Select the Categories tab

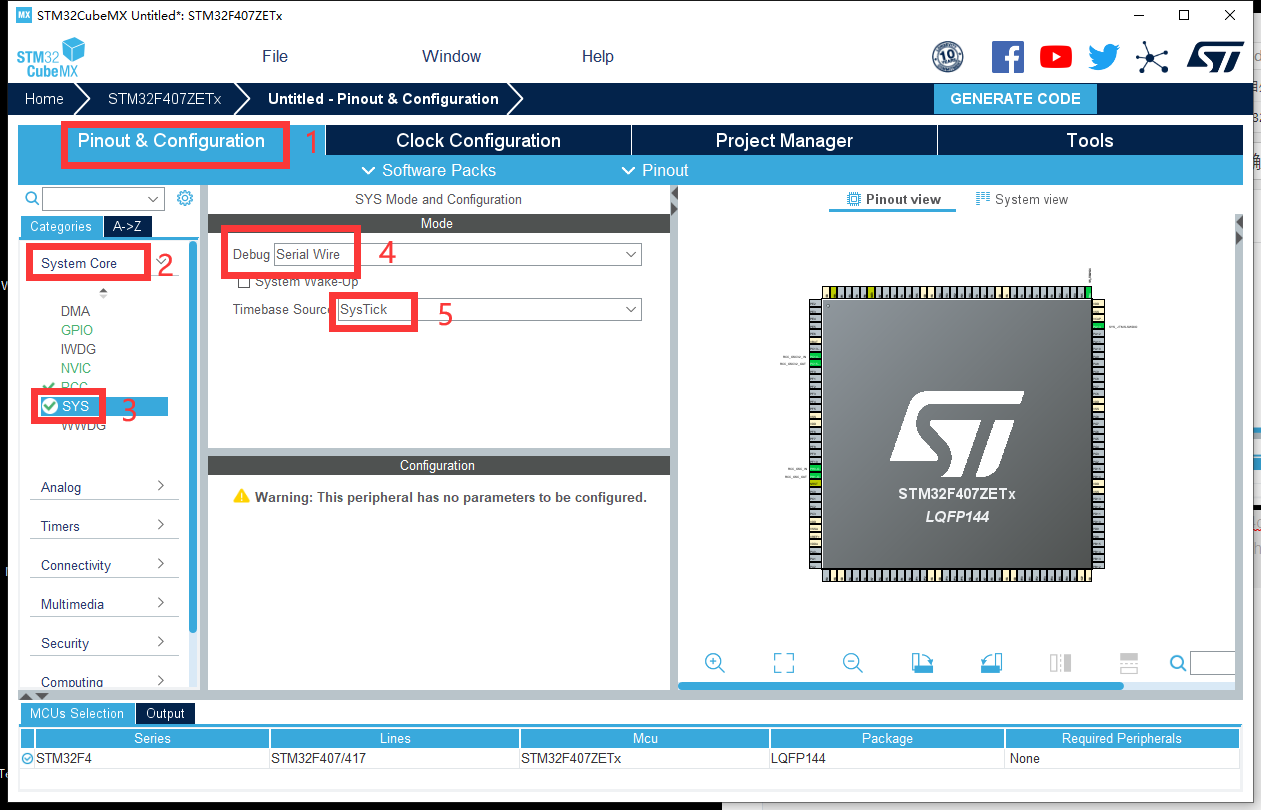[x=61, y=227]
